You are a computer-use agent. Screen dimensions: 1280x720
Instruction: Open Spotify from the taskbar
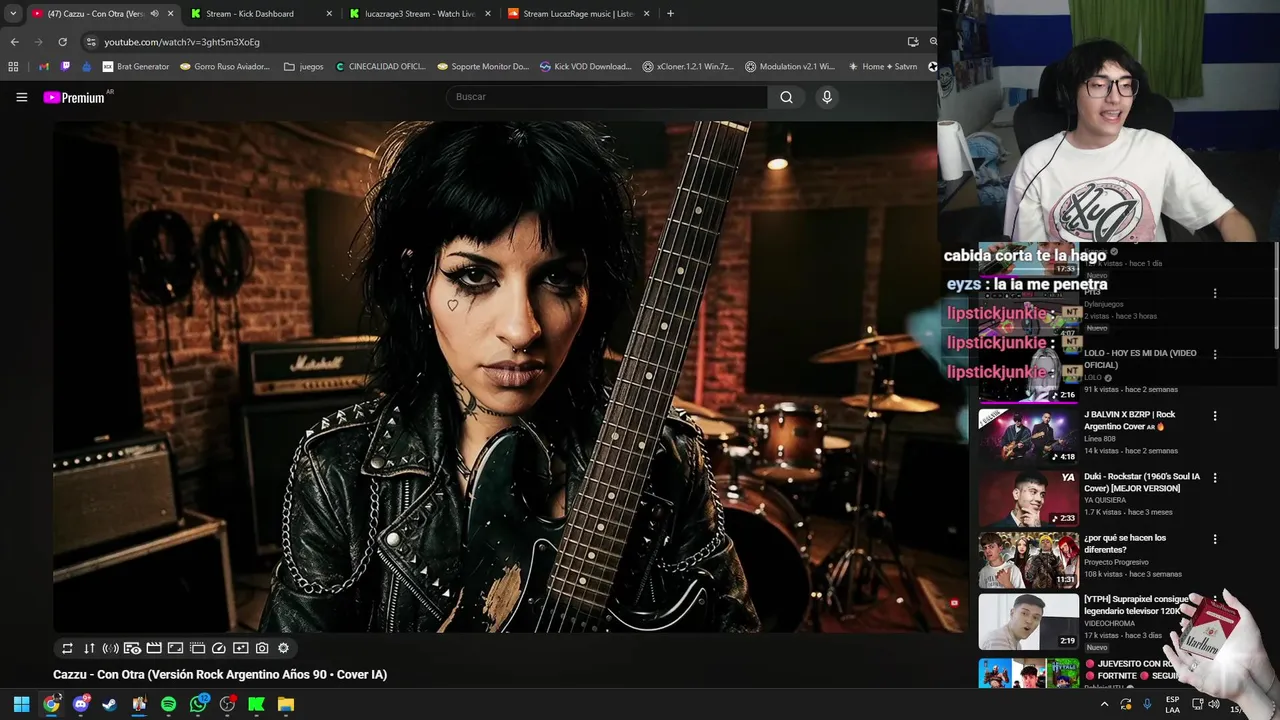pyautogui.click(x=168, y=704)
